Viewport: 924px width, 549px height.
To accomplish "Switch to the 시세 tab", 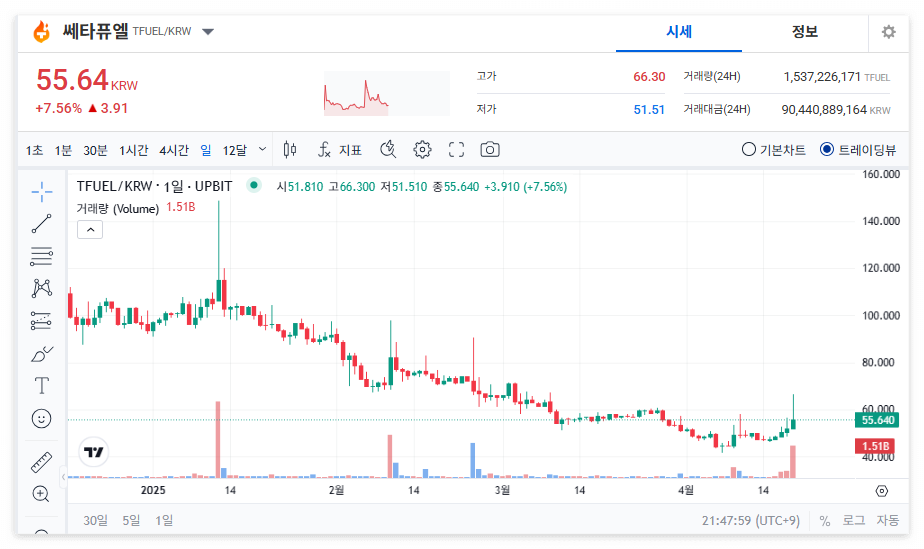I will click(x=679, y=32).
